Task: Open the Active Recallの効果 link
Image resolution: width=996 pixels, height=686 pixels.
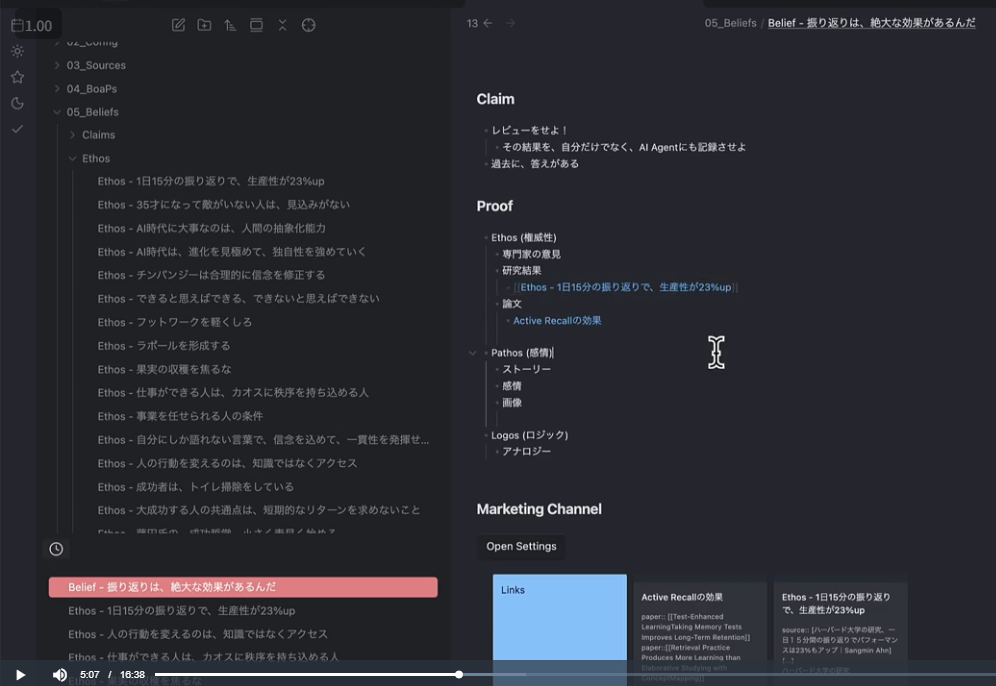Action: tap(557, 321)
